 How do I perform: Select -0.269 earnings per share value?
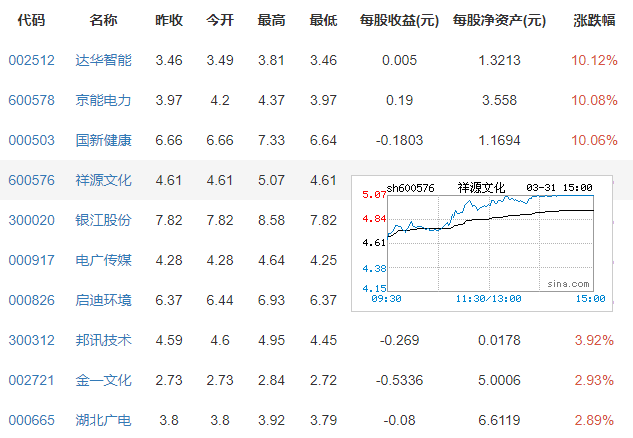pyautogui.click(x=399, y=340)
